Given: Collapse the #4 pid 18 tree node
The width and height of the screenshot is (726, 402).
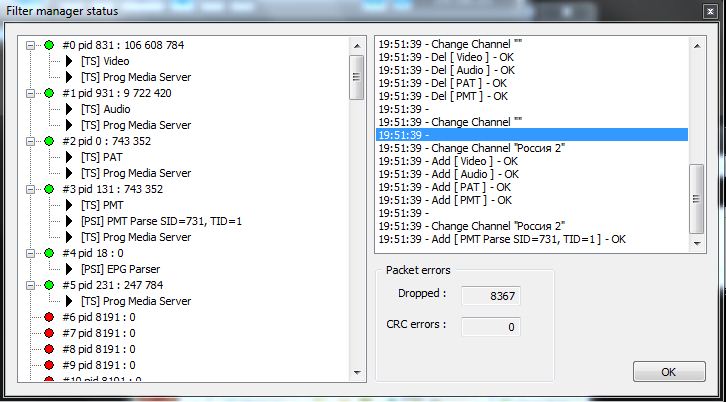Looking at the screenshot, I should tap(31, 253).
